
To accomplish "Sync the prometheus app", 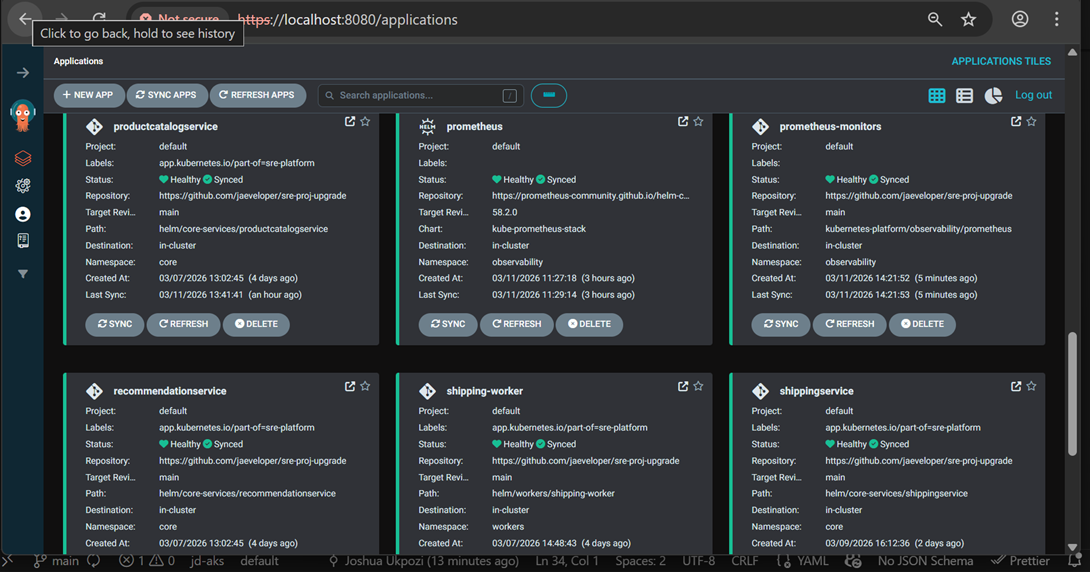I will point(448,324).
